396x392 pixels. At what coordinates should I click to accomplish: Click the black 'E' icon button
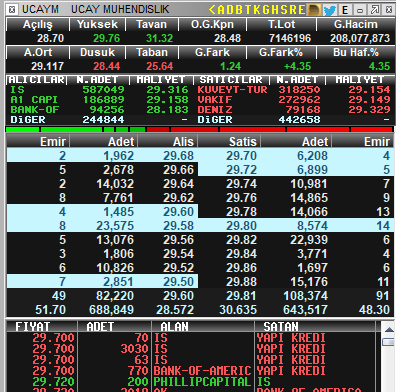[x=345, y=10]
